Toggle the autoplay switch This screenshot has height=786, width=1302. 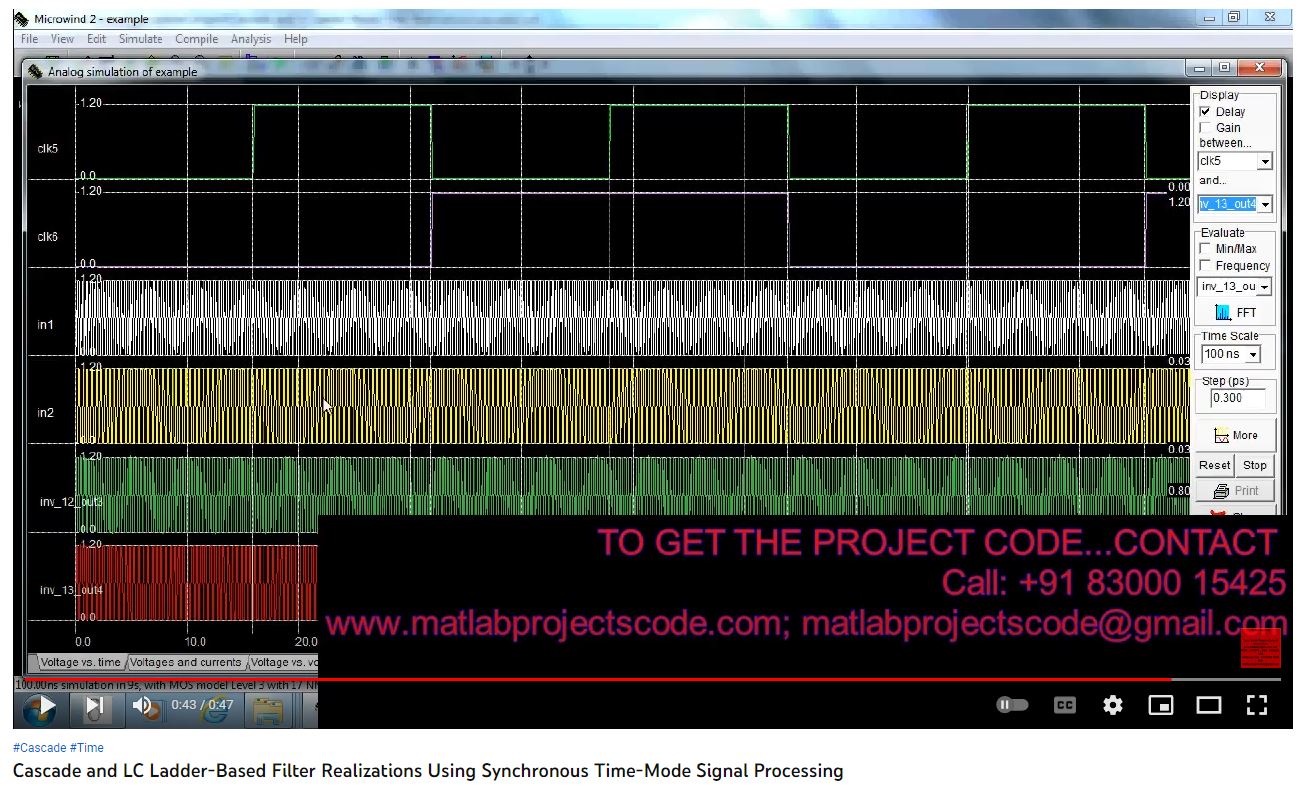1012,705
